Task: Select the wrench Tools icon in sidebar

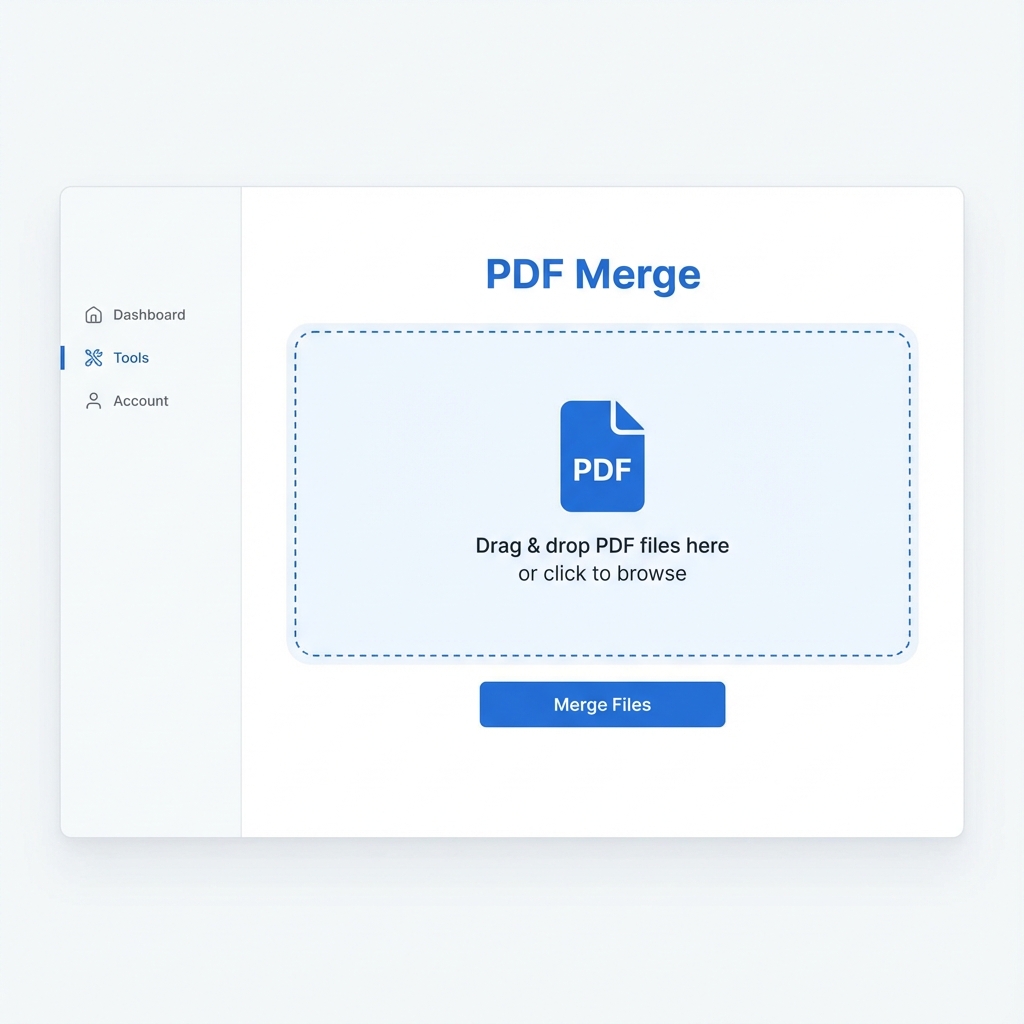Action: 92,357
